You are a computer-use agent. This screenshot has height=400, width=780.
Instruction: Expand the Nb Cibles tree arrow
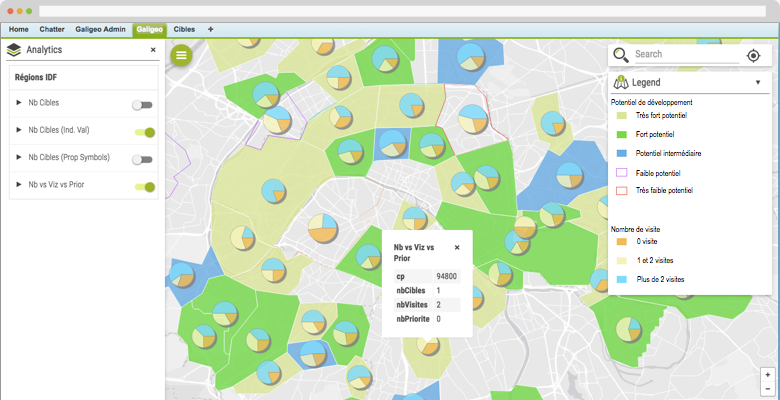(19, 103)
